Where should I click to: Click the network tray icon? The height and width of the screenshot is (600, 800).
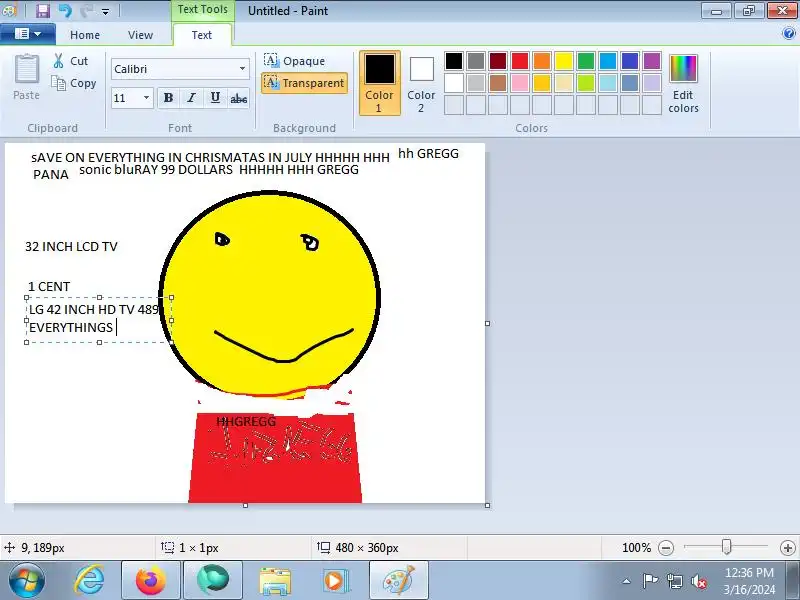point(675,581)
